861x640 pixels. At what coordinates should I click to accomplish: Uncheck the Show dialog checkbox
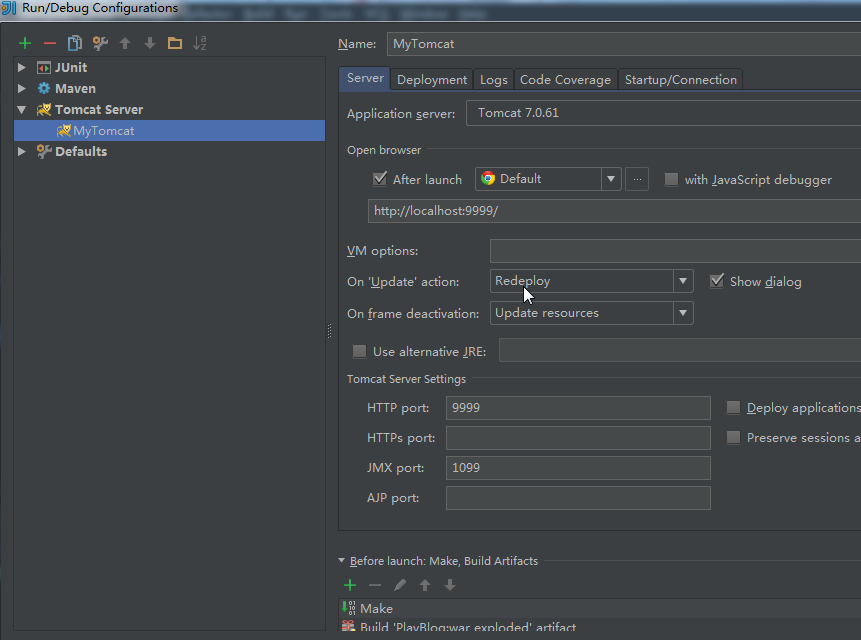coord(717,281)
